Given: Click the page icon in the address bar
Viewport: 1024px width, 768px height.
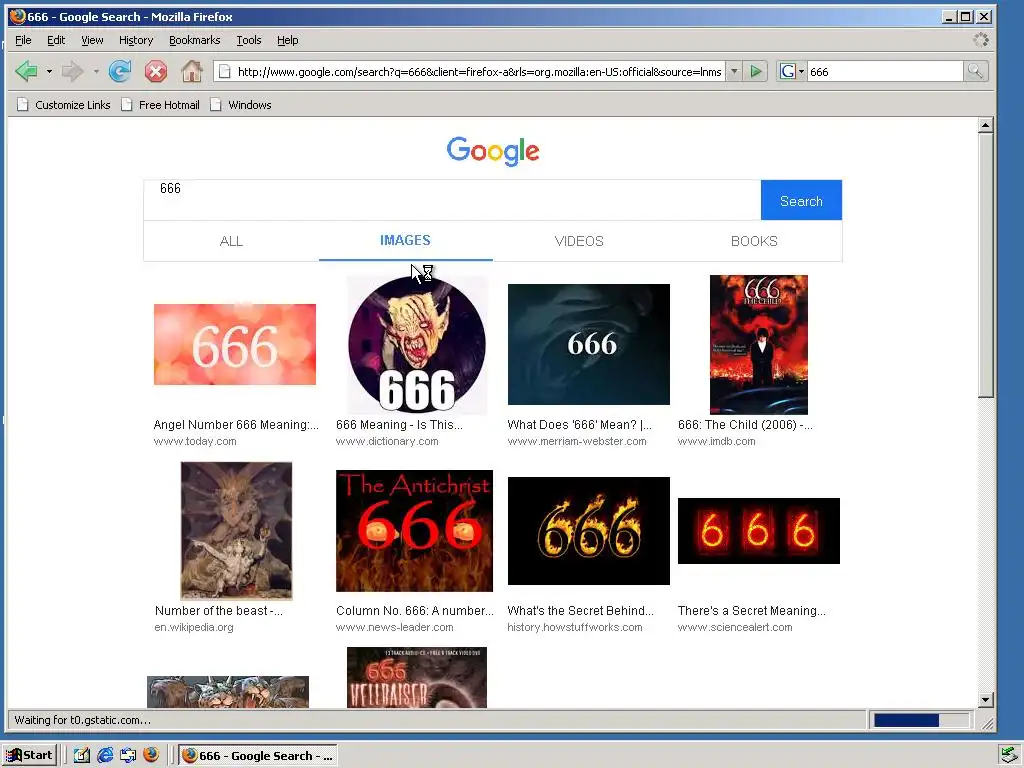Looking at the screenshot, I should [224, 71].
